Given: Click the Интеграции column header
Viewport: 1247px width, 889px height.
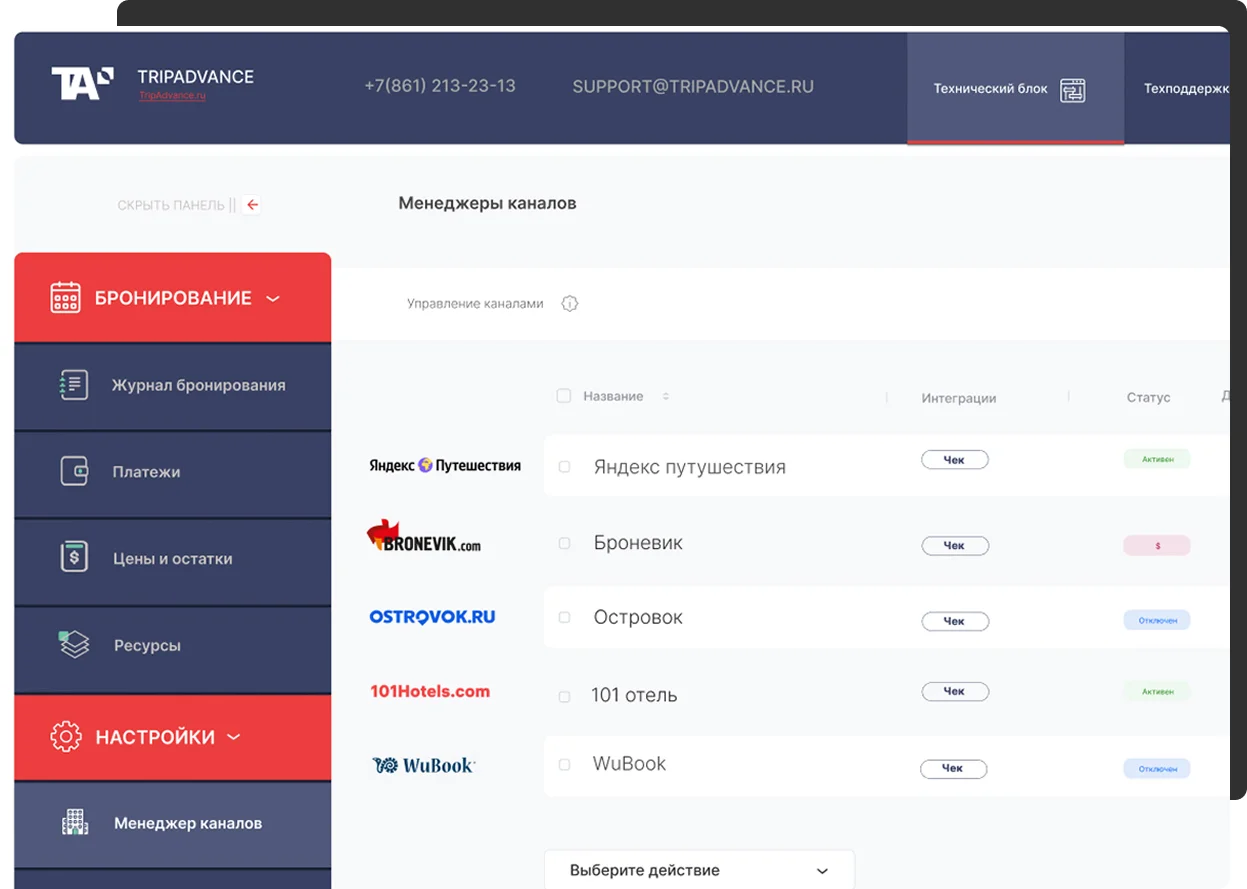Looking at the screenshot, I should [959, 398].
